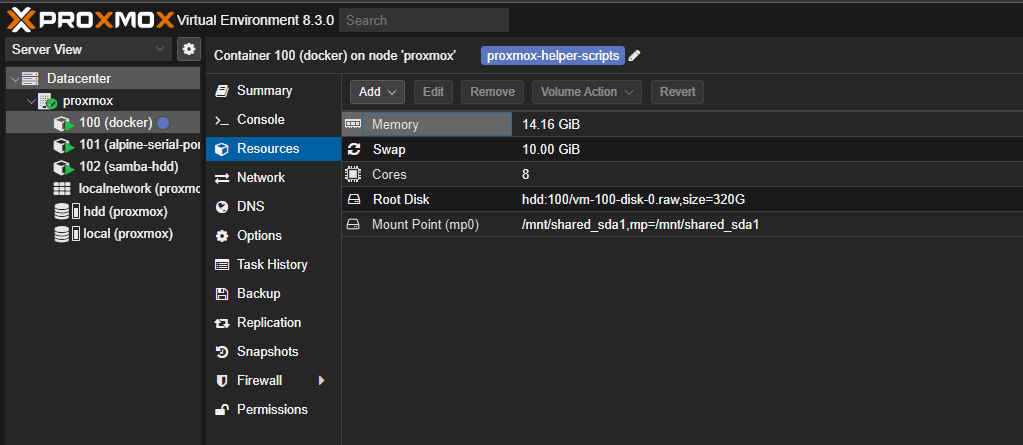Click the Datacenter server icon
This screenshot has height=445, width=1023.
click(30, 78)
